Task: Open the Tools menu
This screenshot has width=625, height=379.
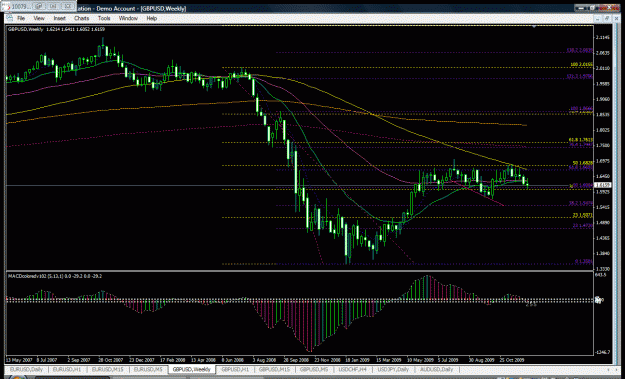Action: pyautogui.click(x=104, y=18)
